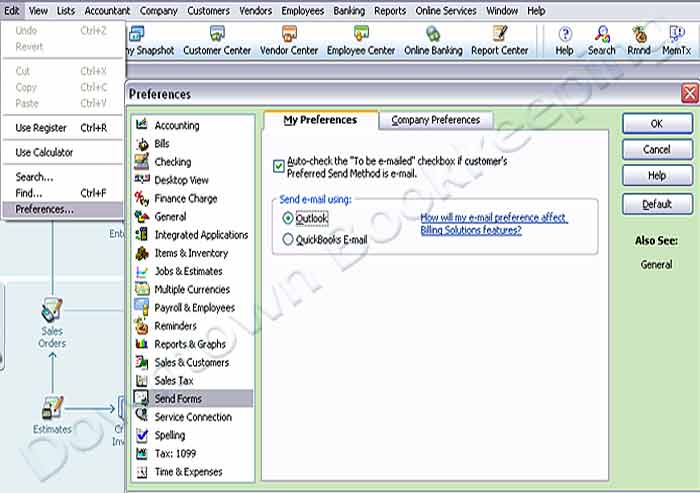The image size is (700, 493).
Task: Select General in the preferences list
Action: pos(193,216)
